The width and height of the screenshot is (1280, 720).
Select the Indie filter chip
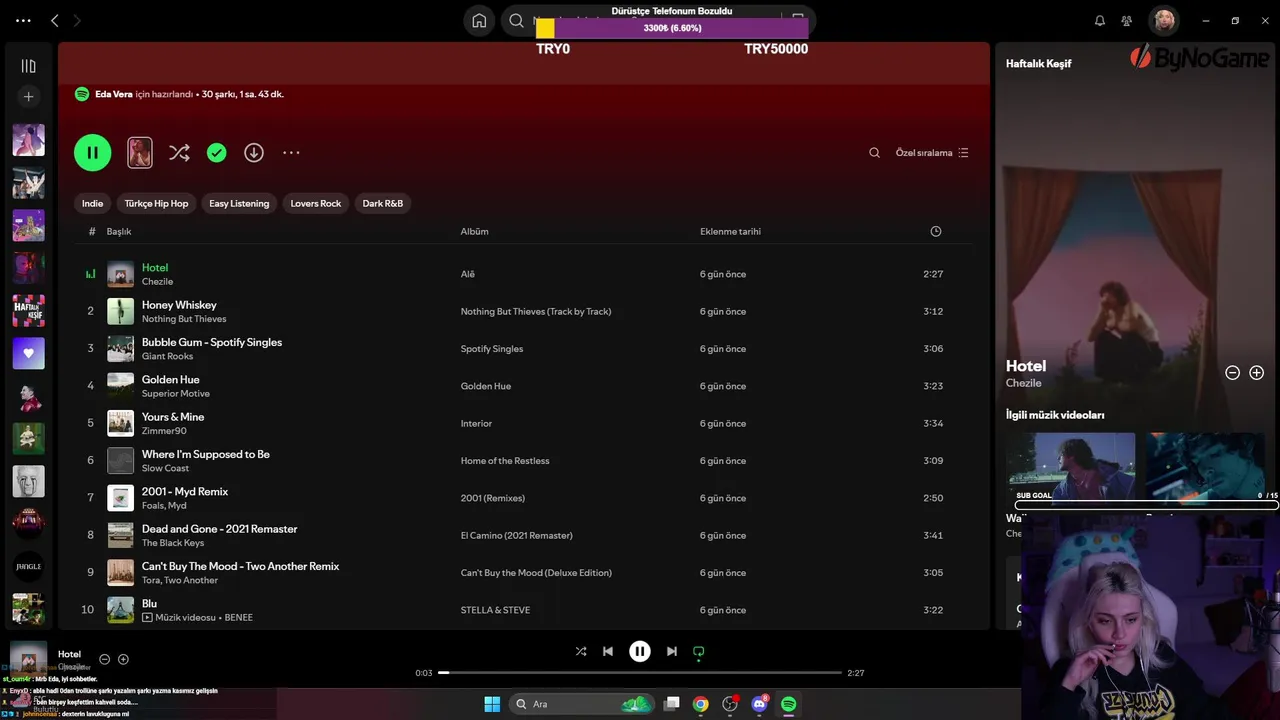[92, 203]
